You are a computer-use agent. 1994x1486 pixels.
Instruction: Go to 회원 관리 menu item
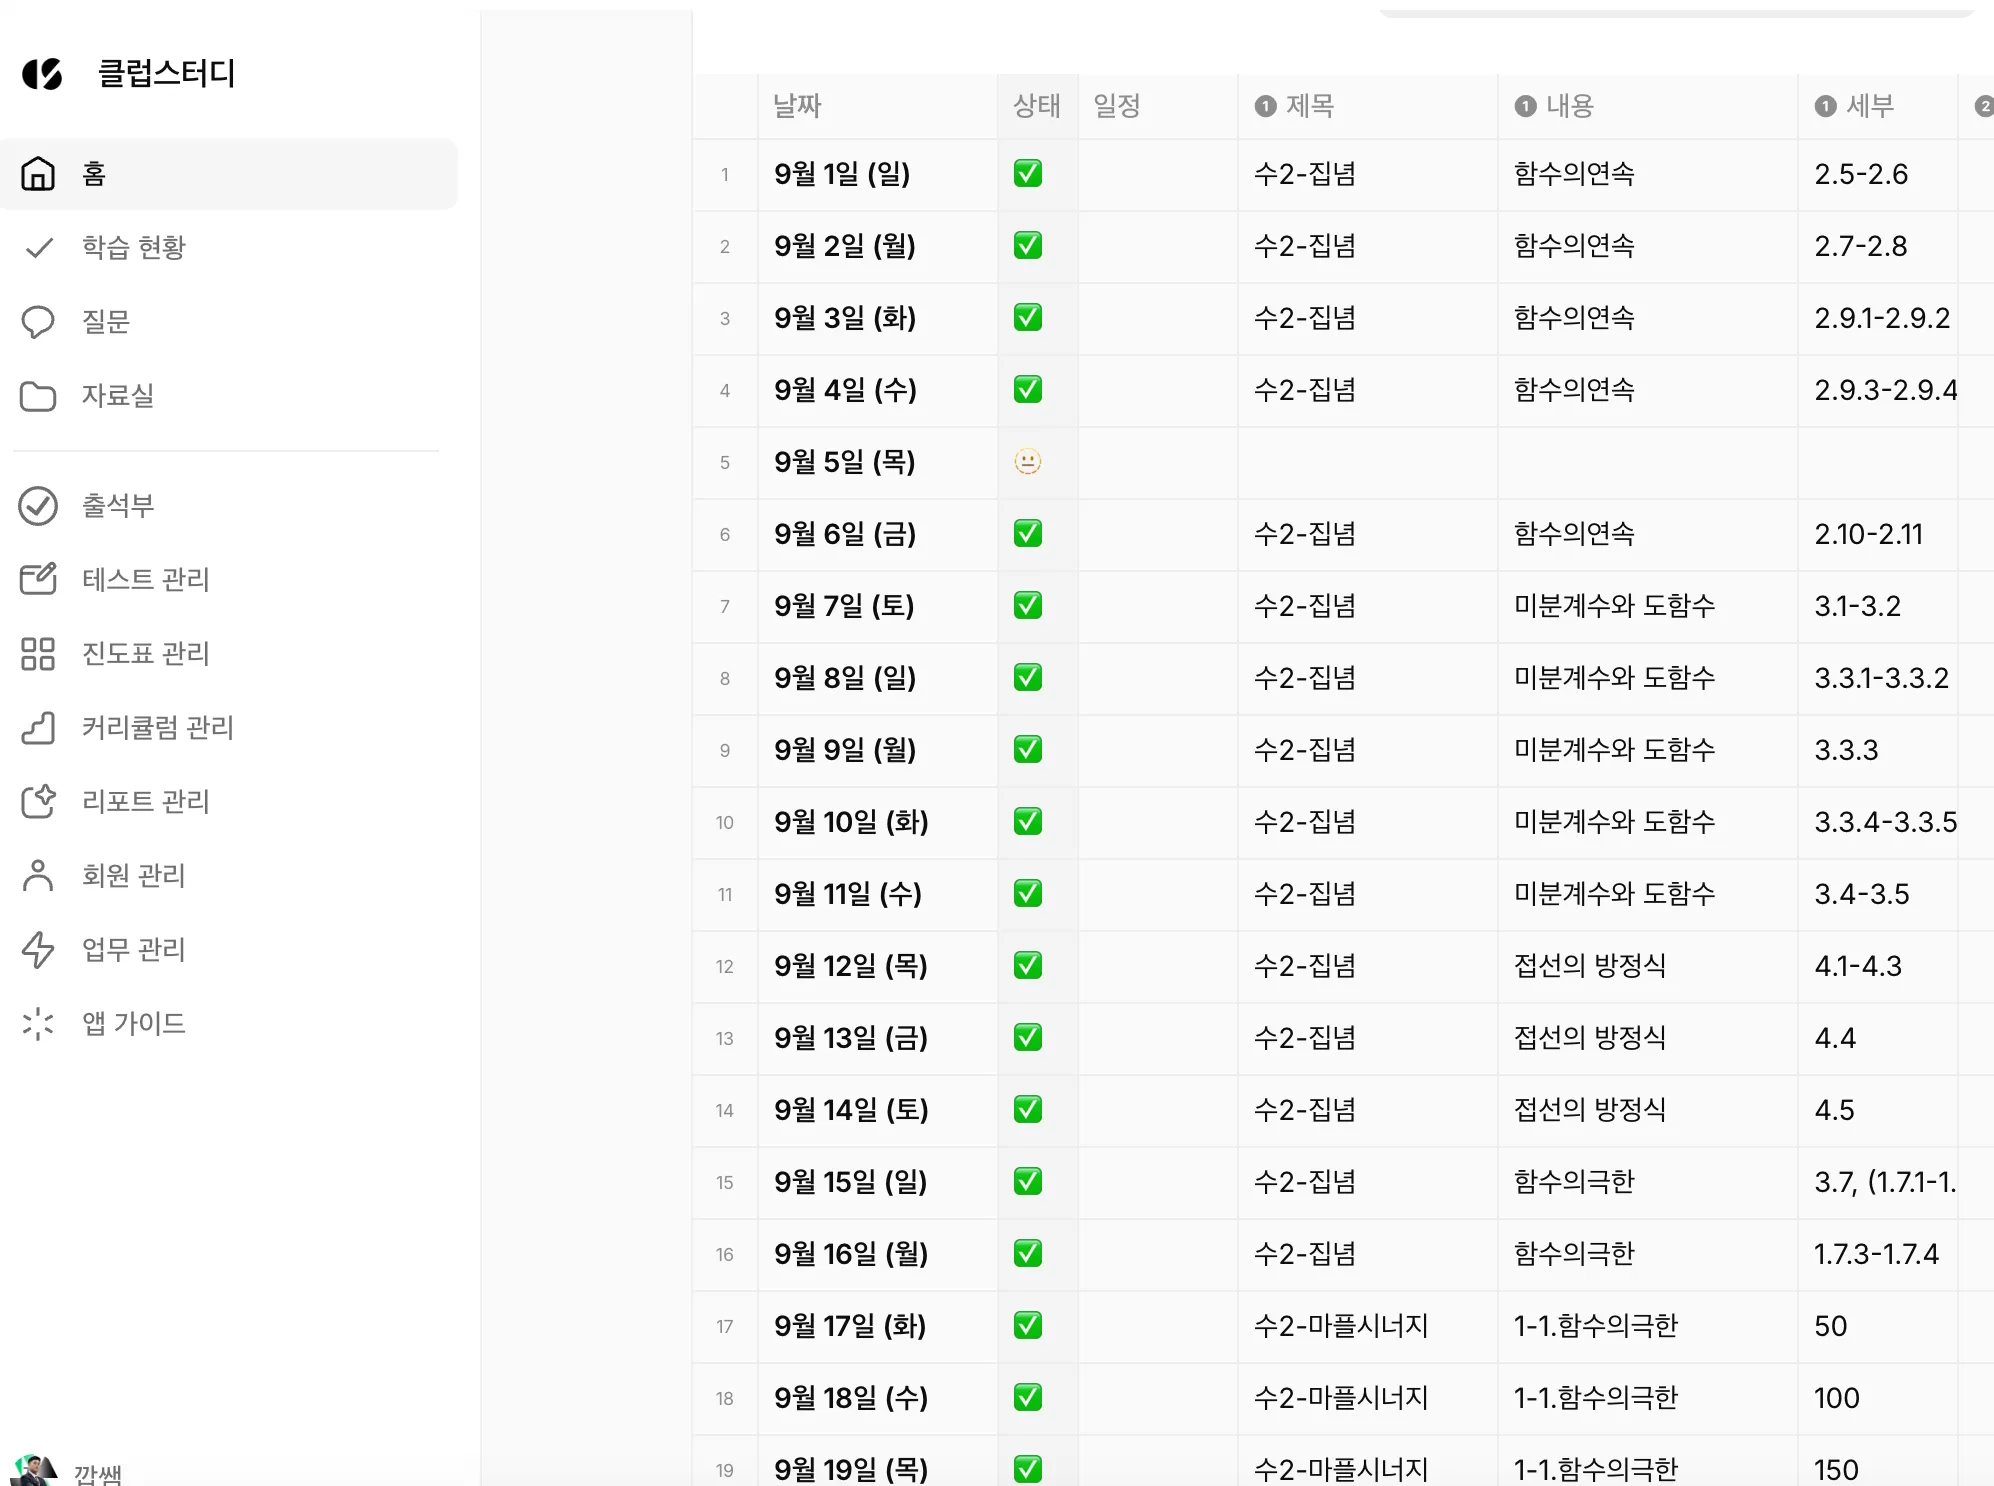(133, 876)
